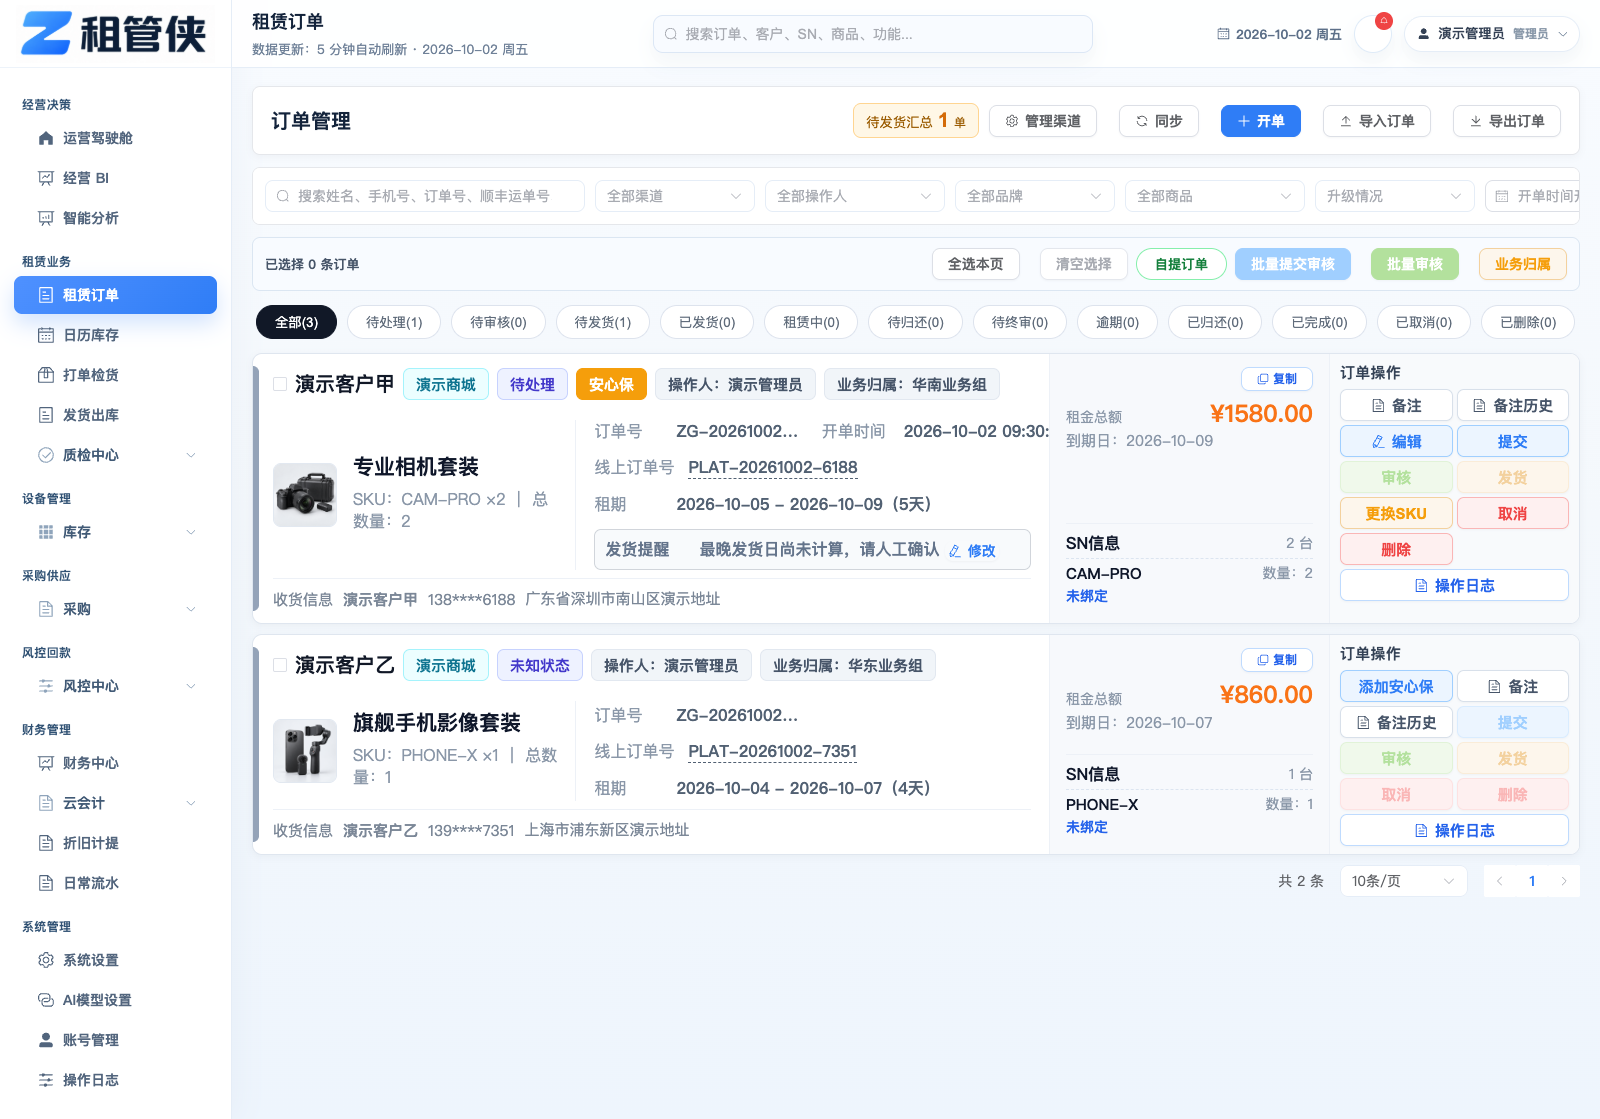Viewport: 1600px width, 1119px height.
Task: Open the 旗舰手机影像套装 product thumbnail
Action: 305,751
